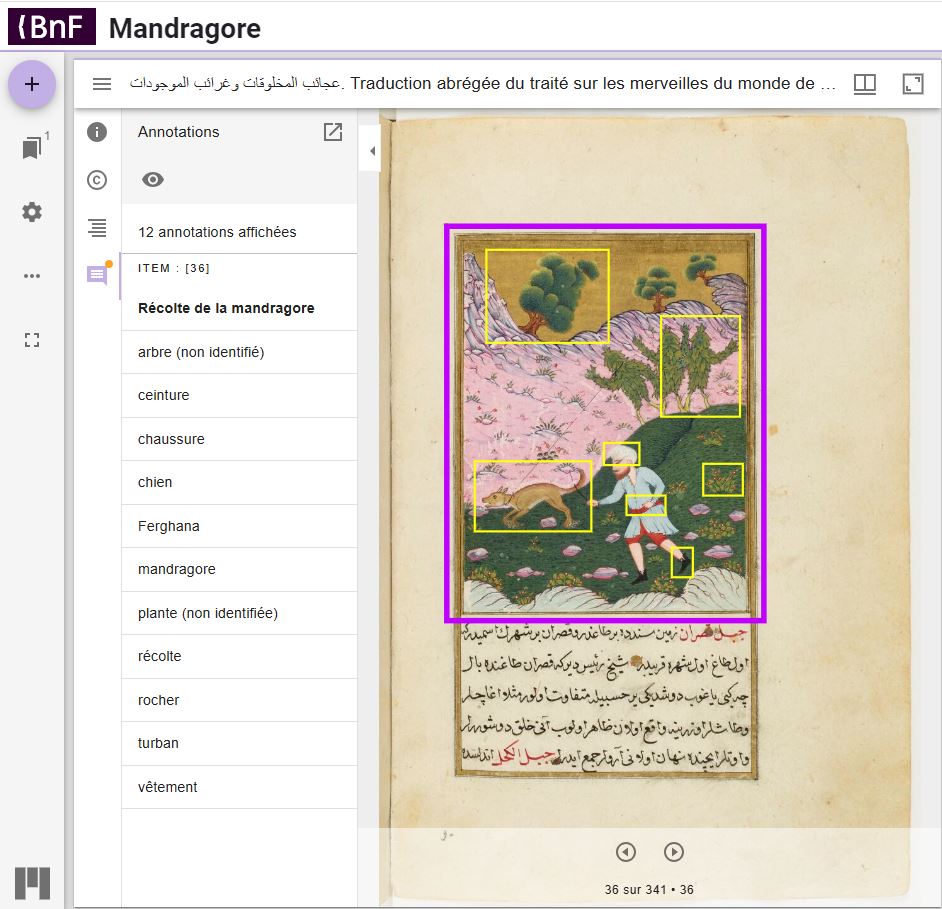Open the copyright rights panel tab
The image size is (942, 909).
[97, 180]
